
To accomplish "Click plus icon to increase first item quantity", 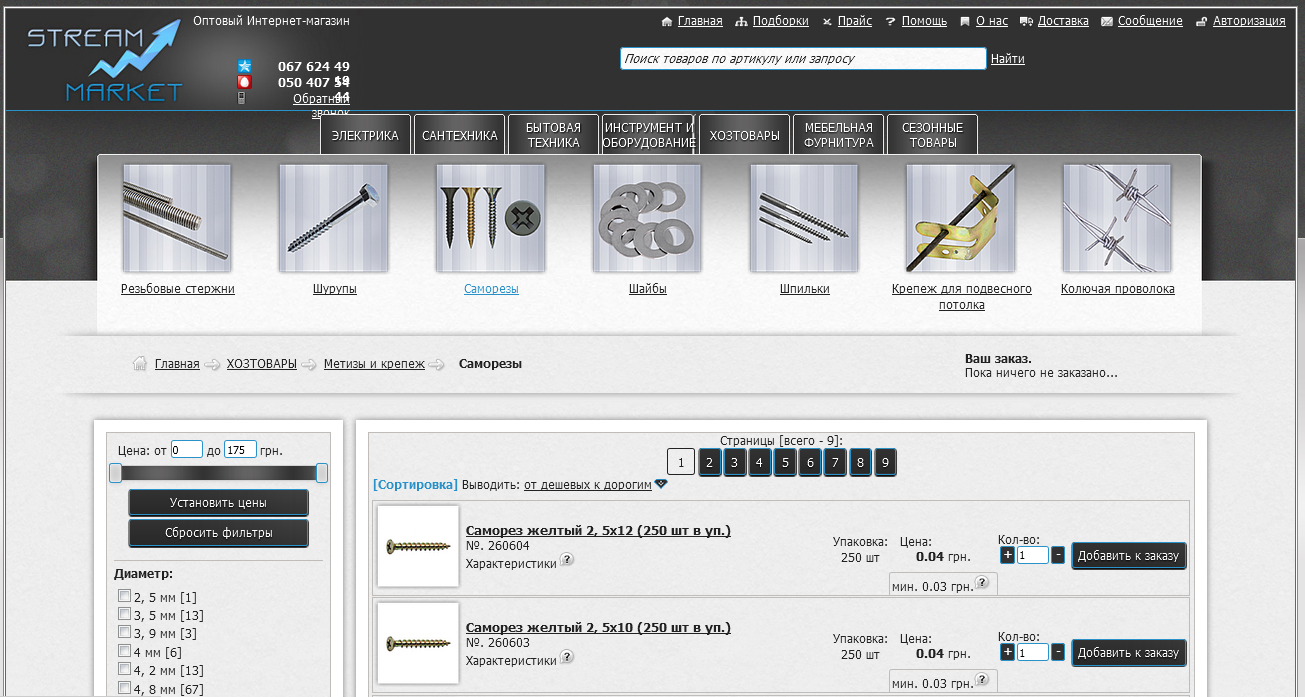I will click(x=1007, y=555).
